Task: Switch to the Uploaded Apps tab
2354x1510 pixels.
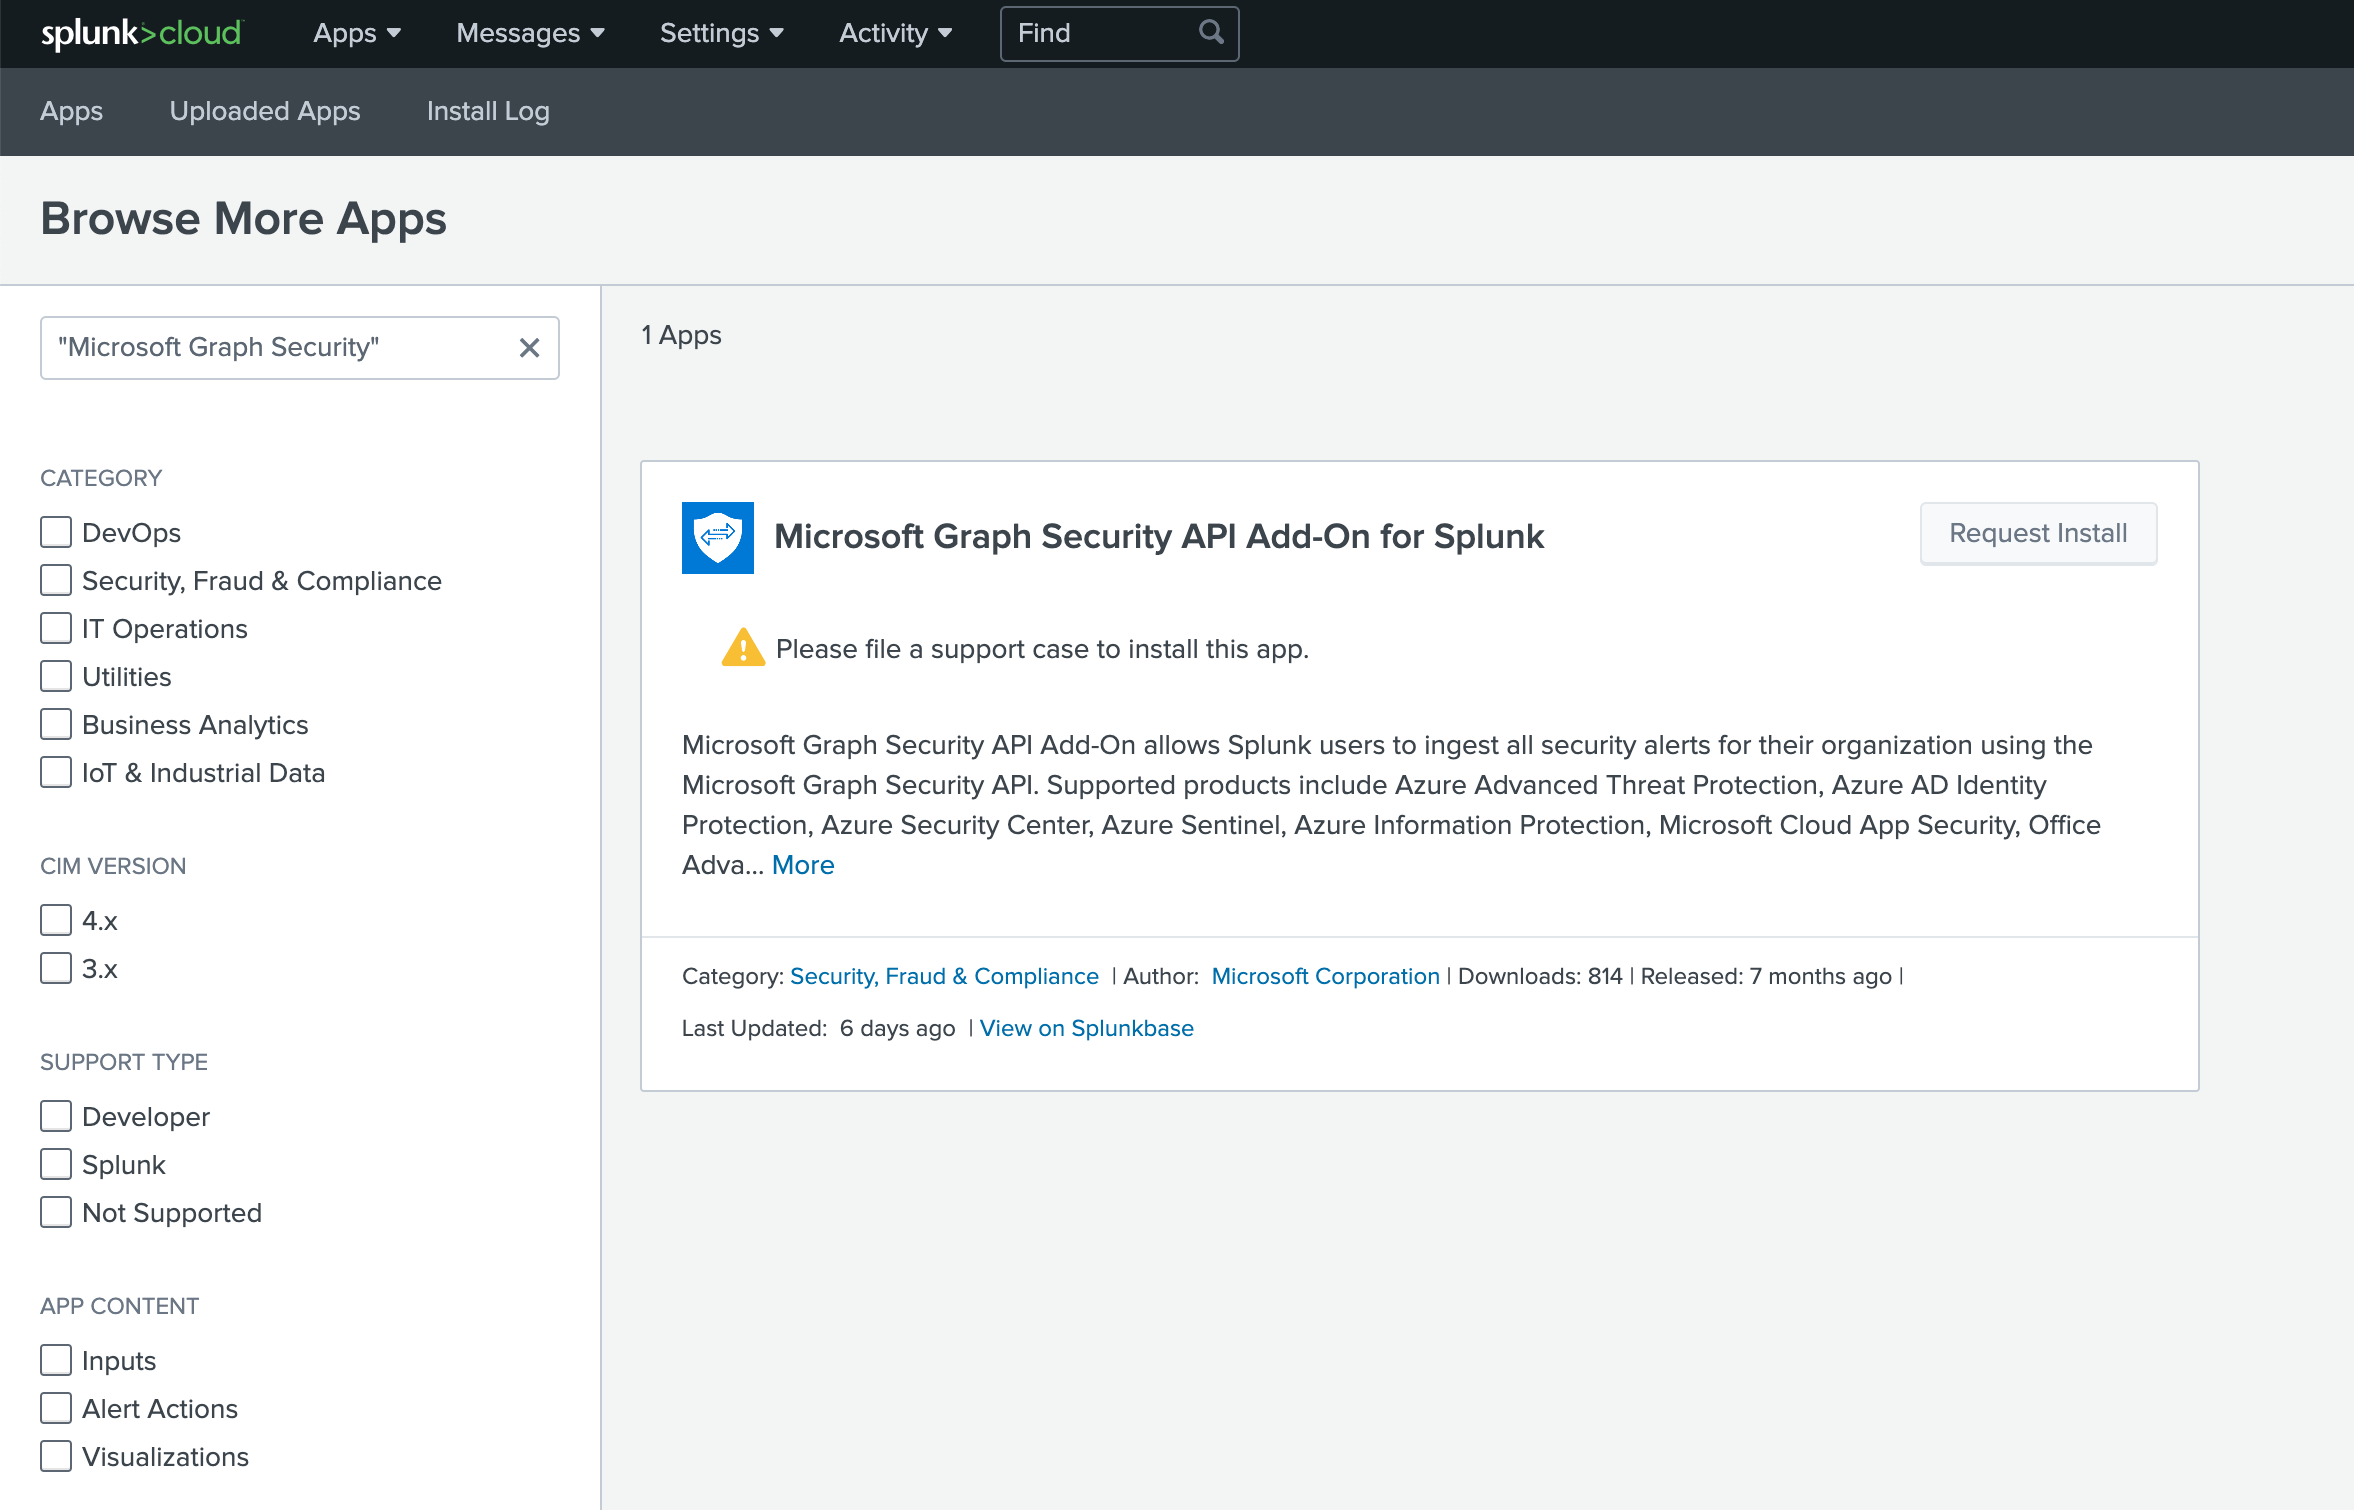Action: tap(264, 111)
